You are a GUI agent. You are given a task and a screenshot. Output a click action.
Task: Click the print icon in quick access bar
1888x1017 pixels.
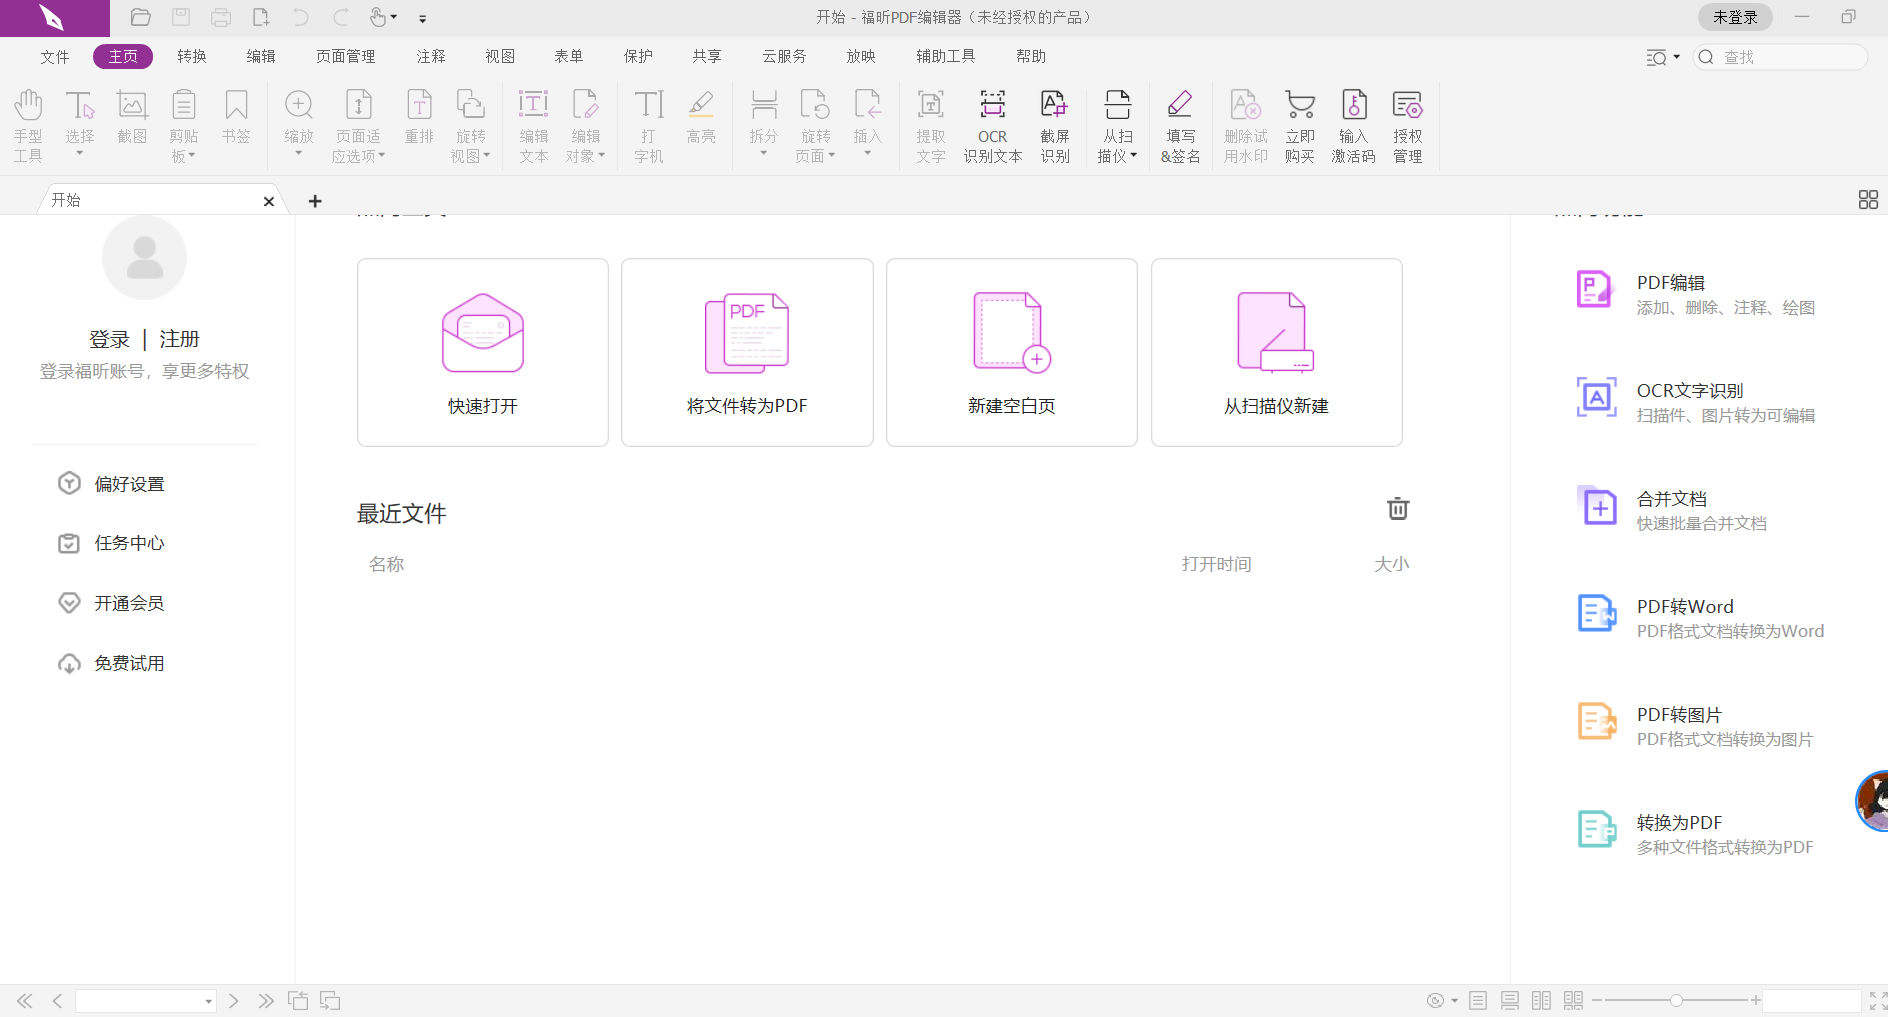tap(221, 17)
